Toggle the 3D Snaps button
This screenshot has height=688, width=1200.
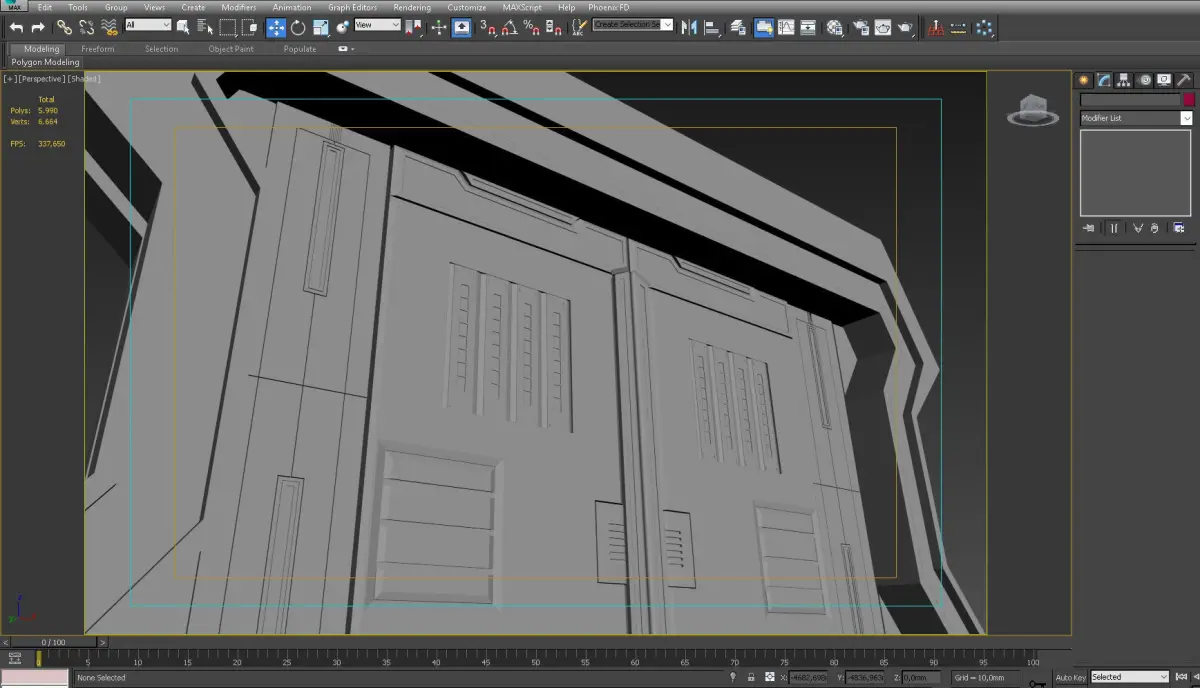(487, 27)
